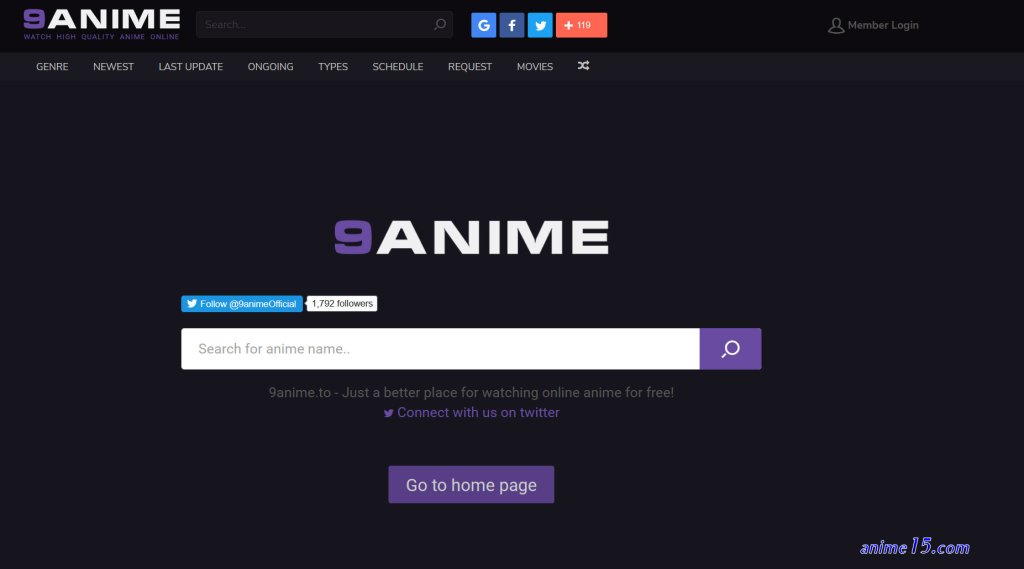The height and width of the screenshot is (569, 1024).
Task: Open the MOVIES section
Action: coord(535,67)
